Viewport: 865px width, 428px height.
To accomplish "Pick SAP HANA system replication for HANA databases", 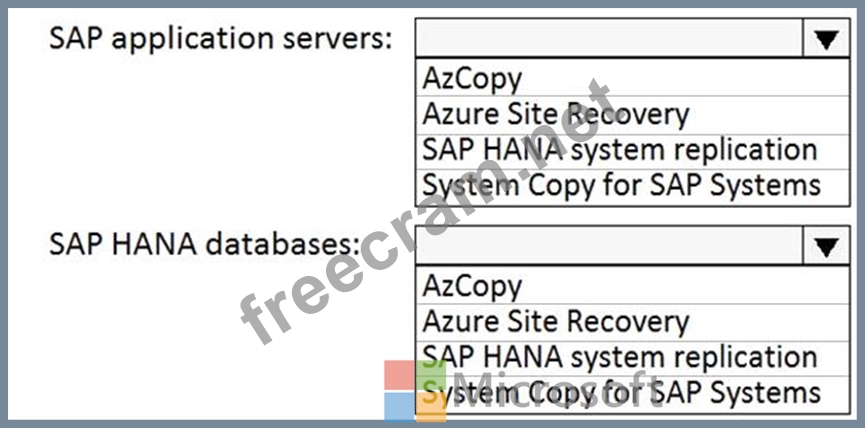I will tap(619, 357).
